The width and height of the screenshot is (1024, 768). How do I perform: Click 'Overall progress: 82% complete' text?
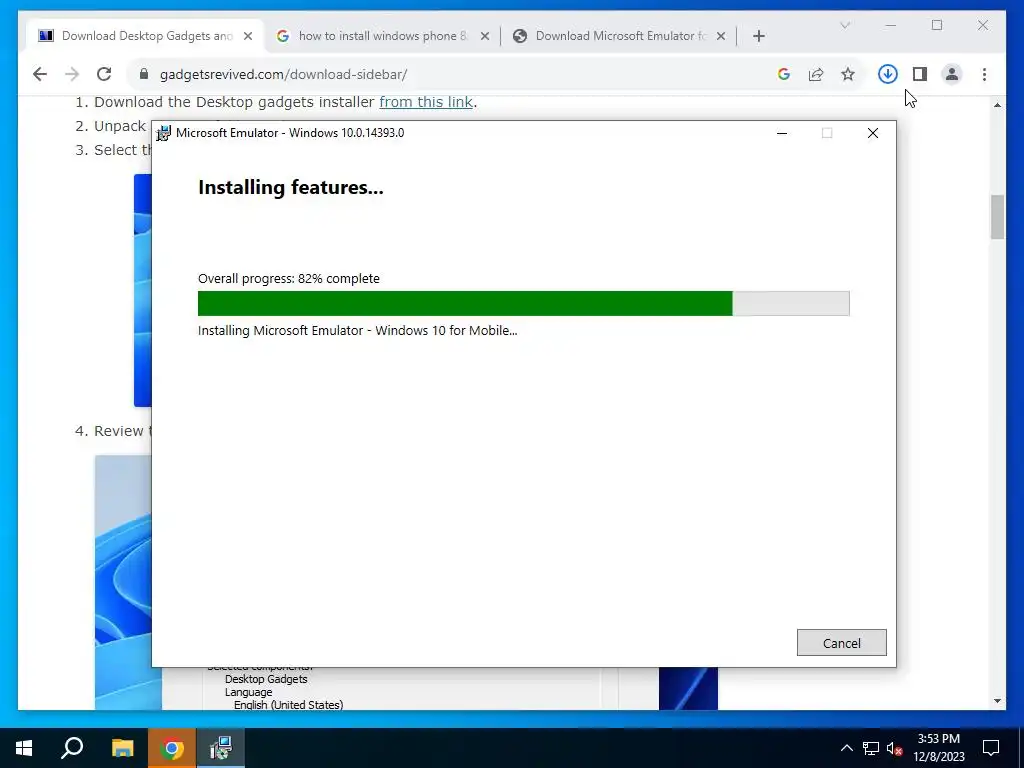point(289,278)
